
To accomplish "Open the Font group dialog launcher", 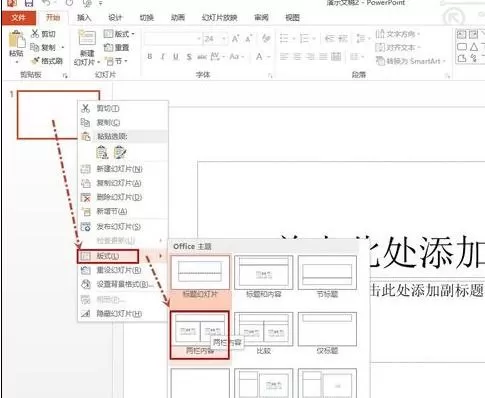I will [x=270, y=76].
